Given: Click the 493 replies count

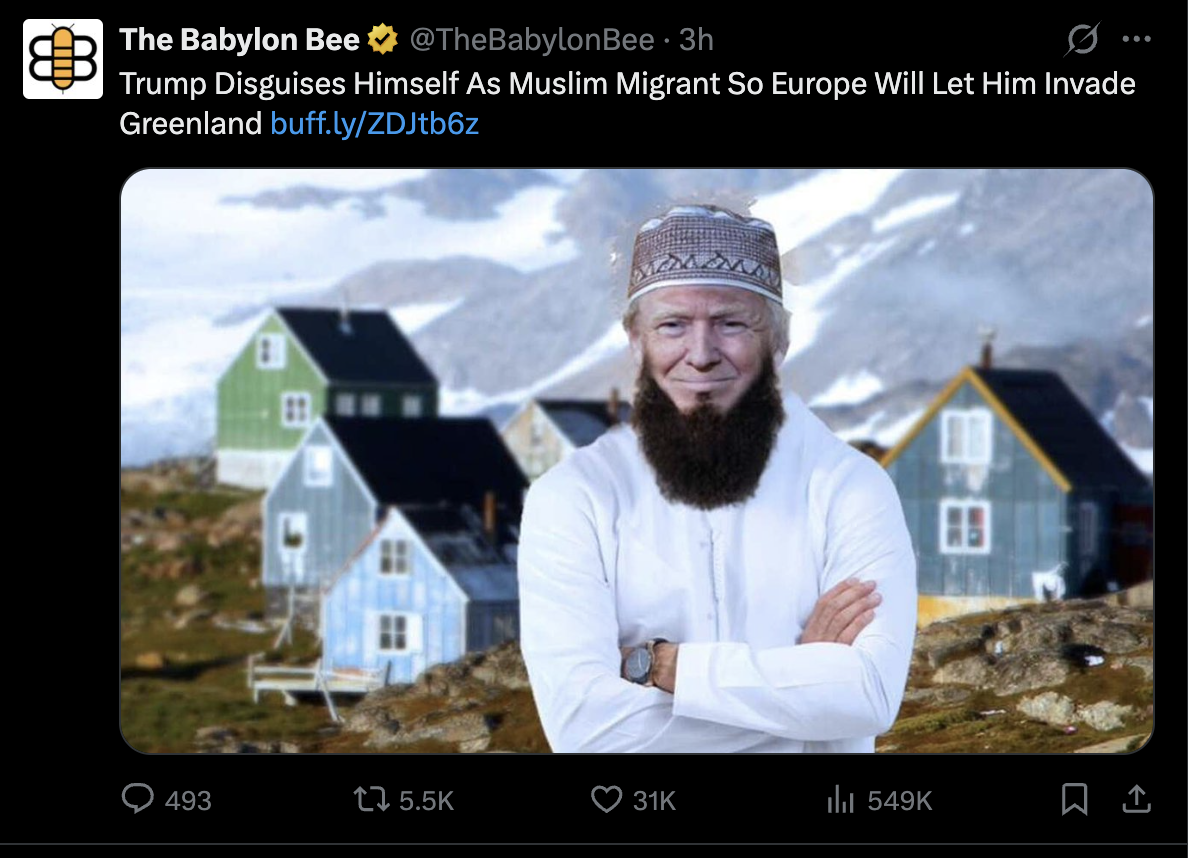Looking at the screenshot, I should click(x=188, y=800).
